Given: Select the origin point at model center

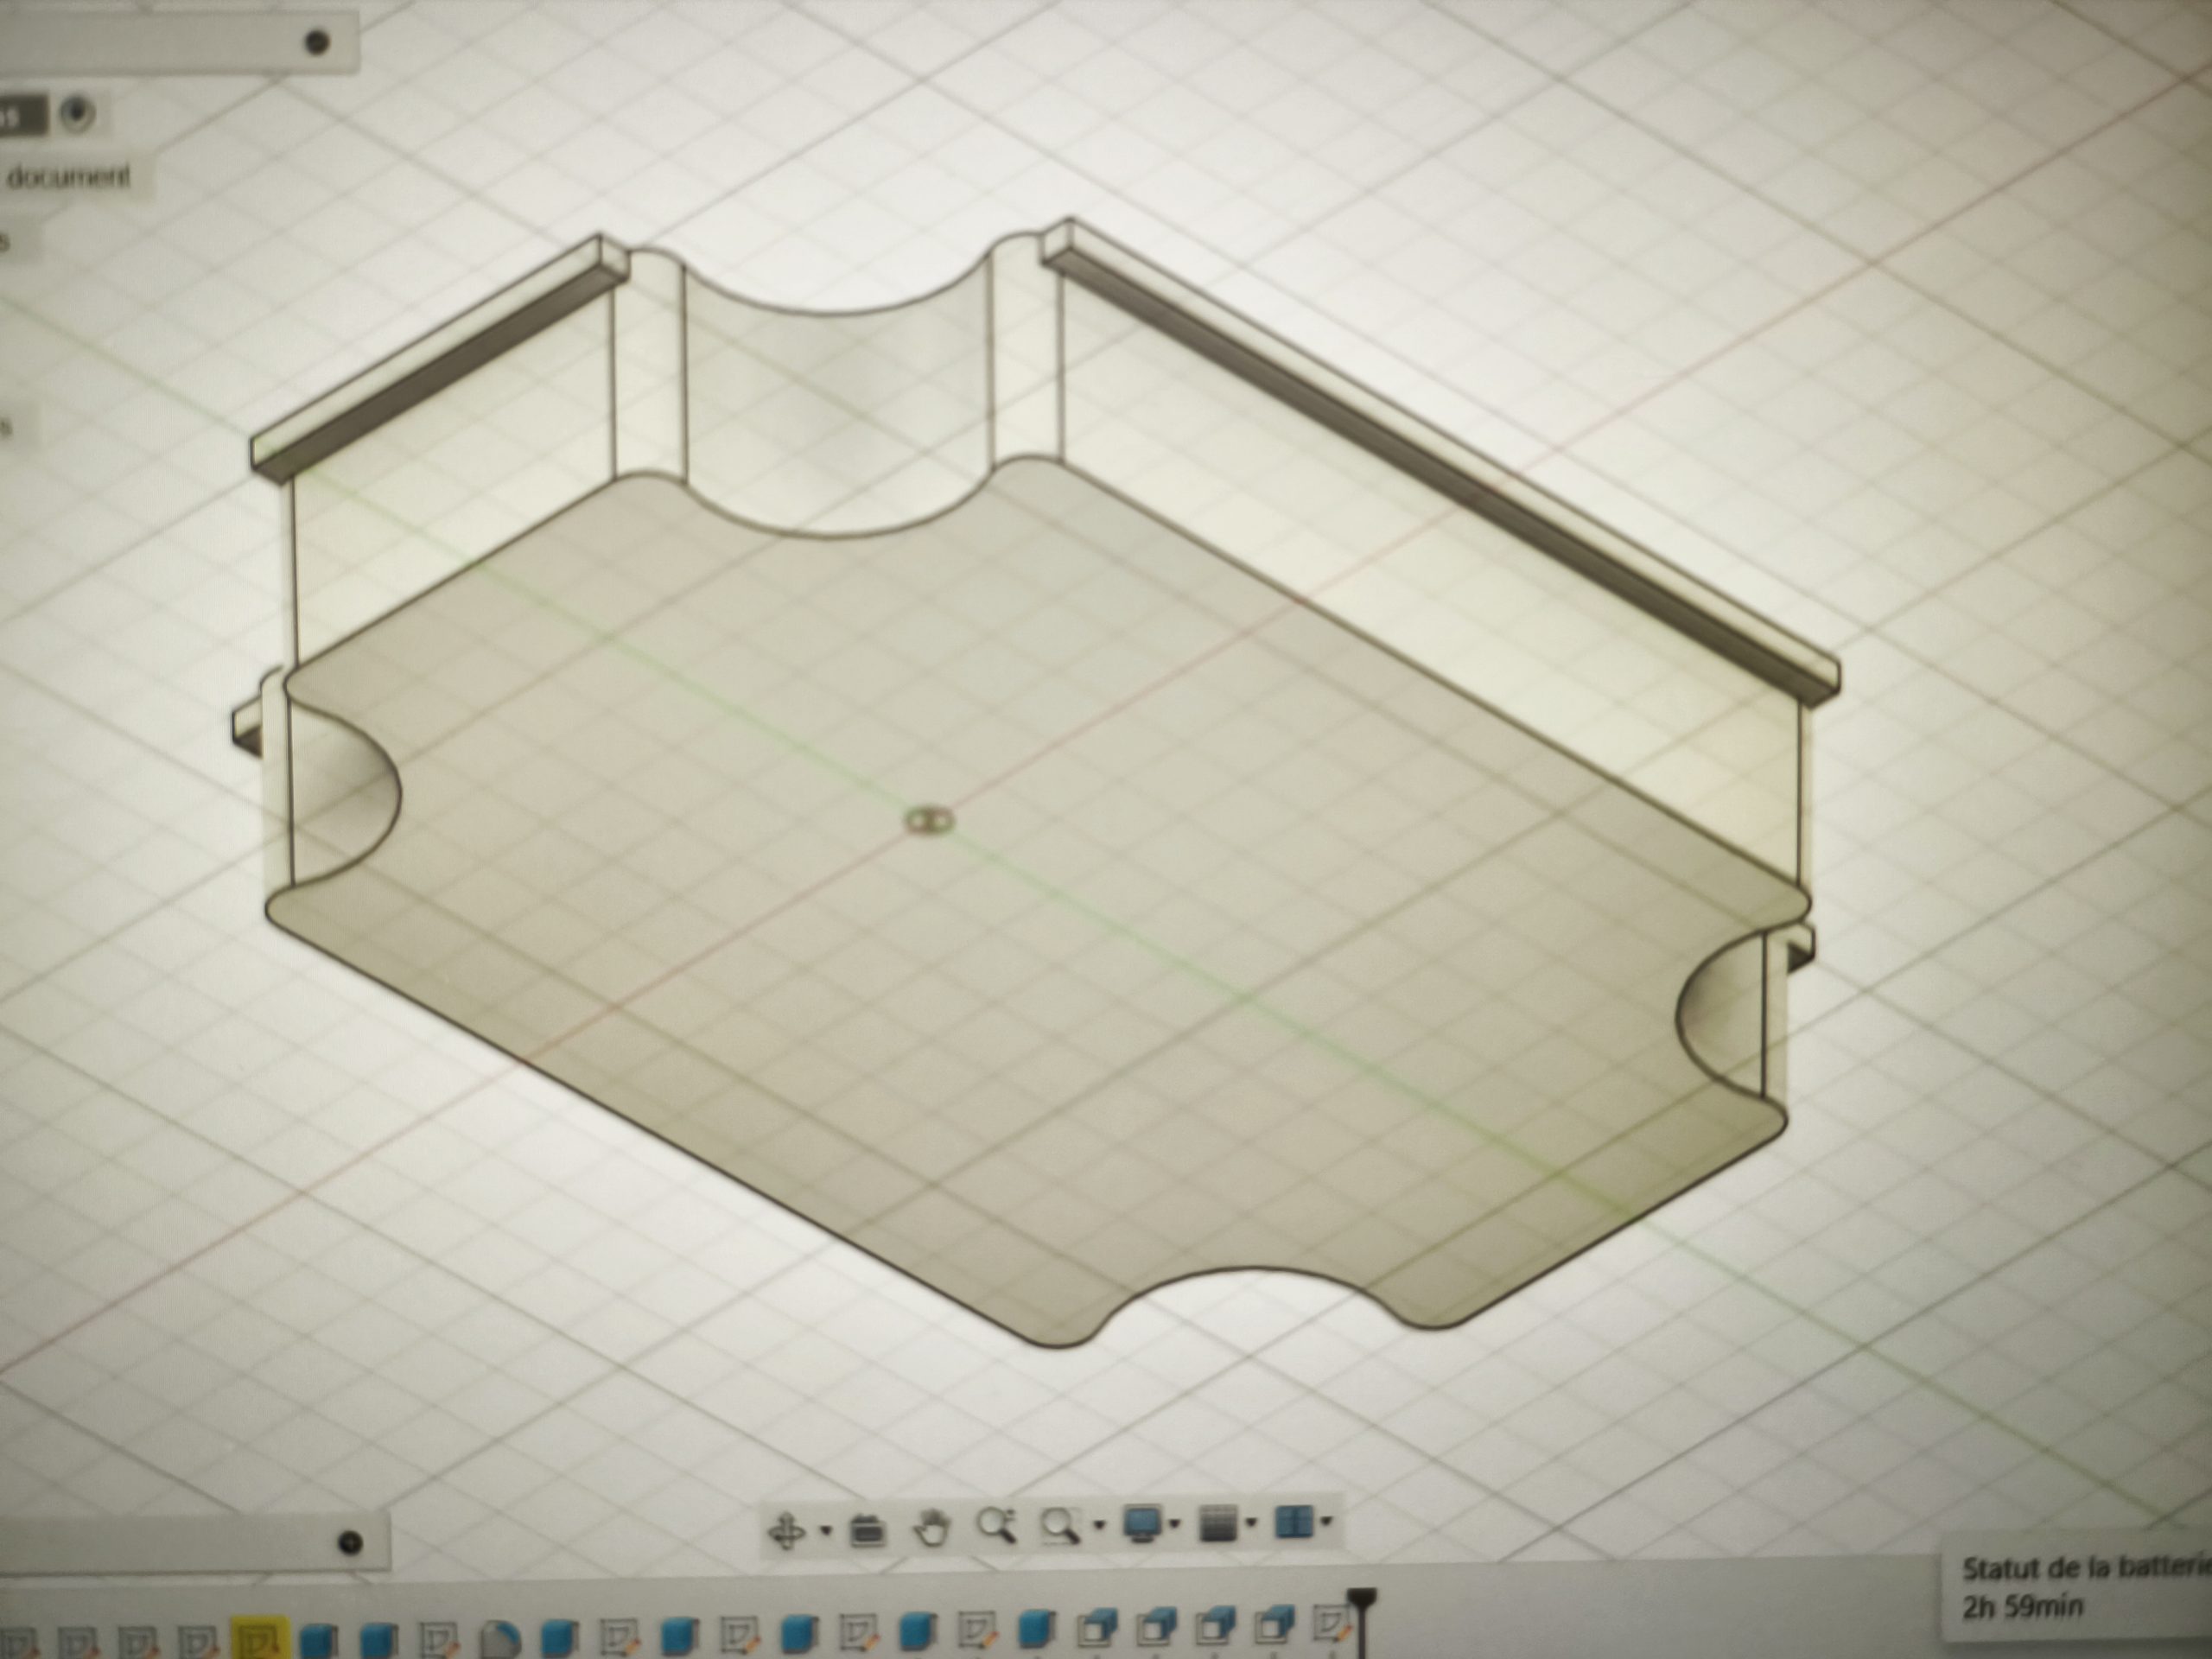Looking at the screenshot, I should (930, 822).
